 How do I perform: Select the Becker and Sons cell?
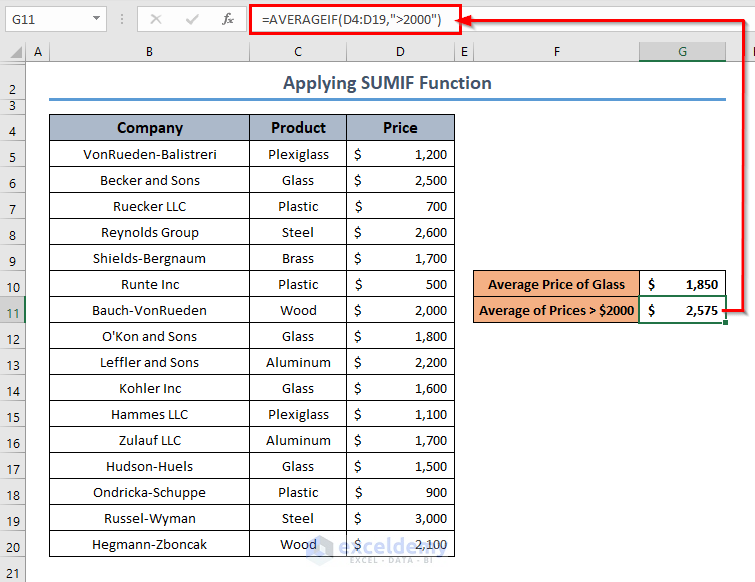pos(149,180)
